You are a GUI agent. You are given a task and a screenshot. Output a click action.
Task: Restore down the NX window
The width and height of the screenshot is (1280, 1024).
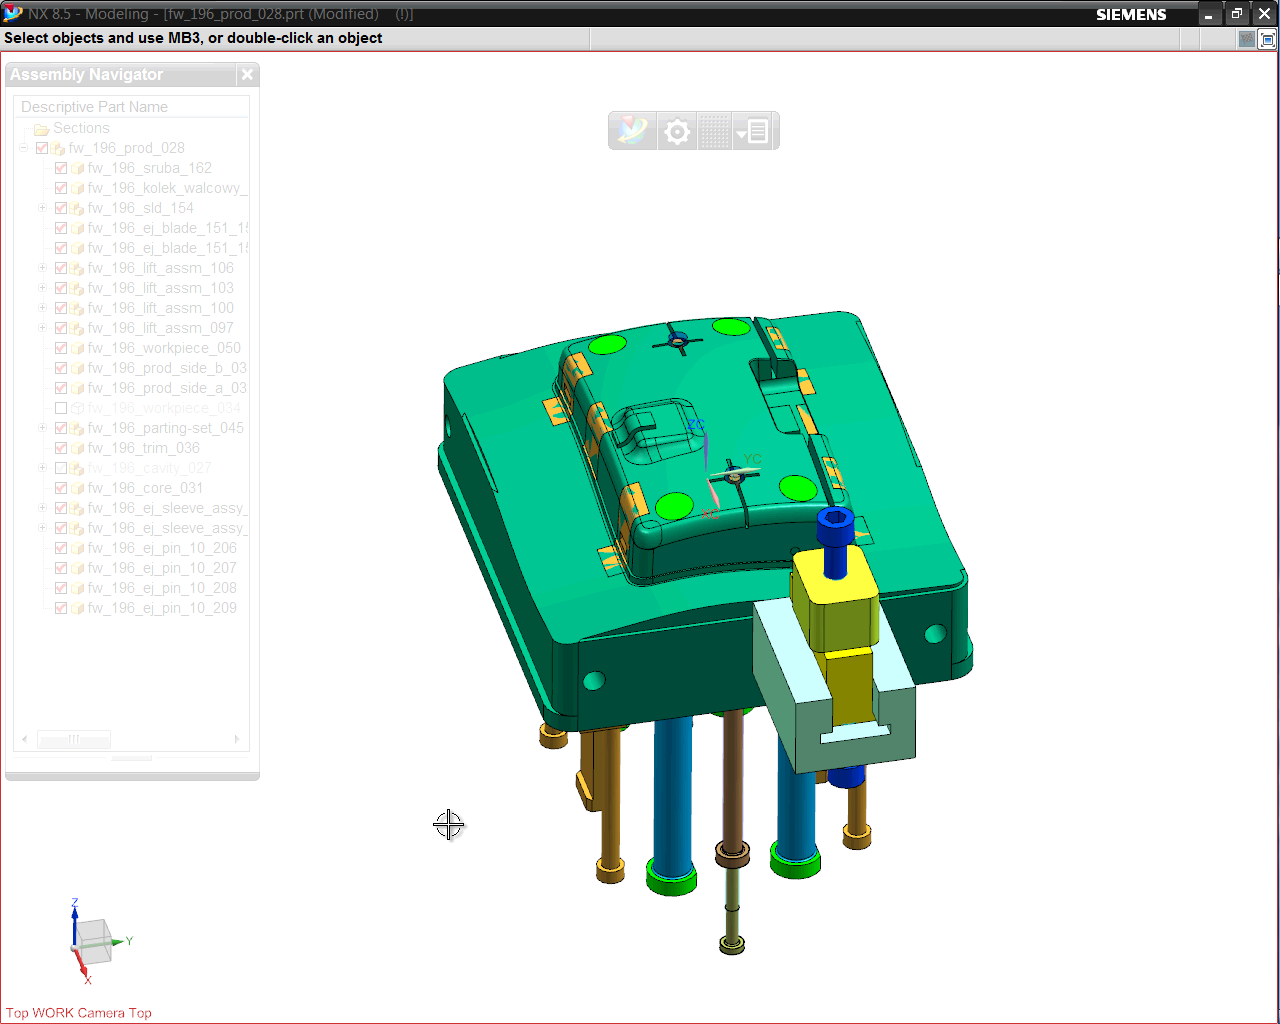click(x=1237, y=14)
